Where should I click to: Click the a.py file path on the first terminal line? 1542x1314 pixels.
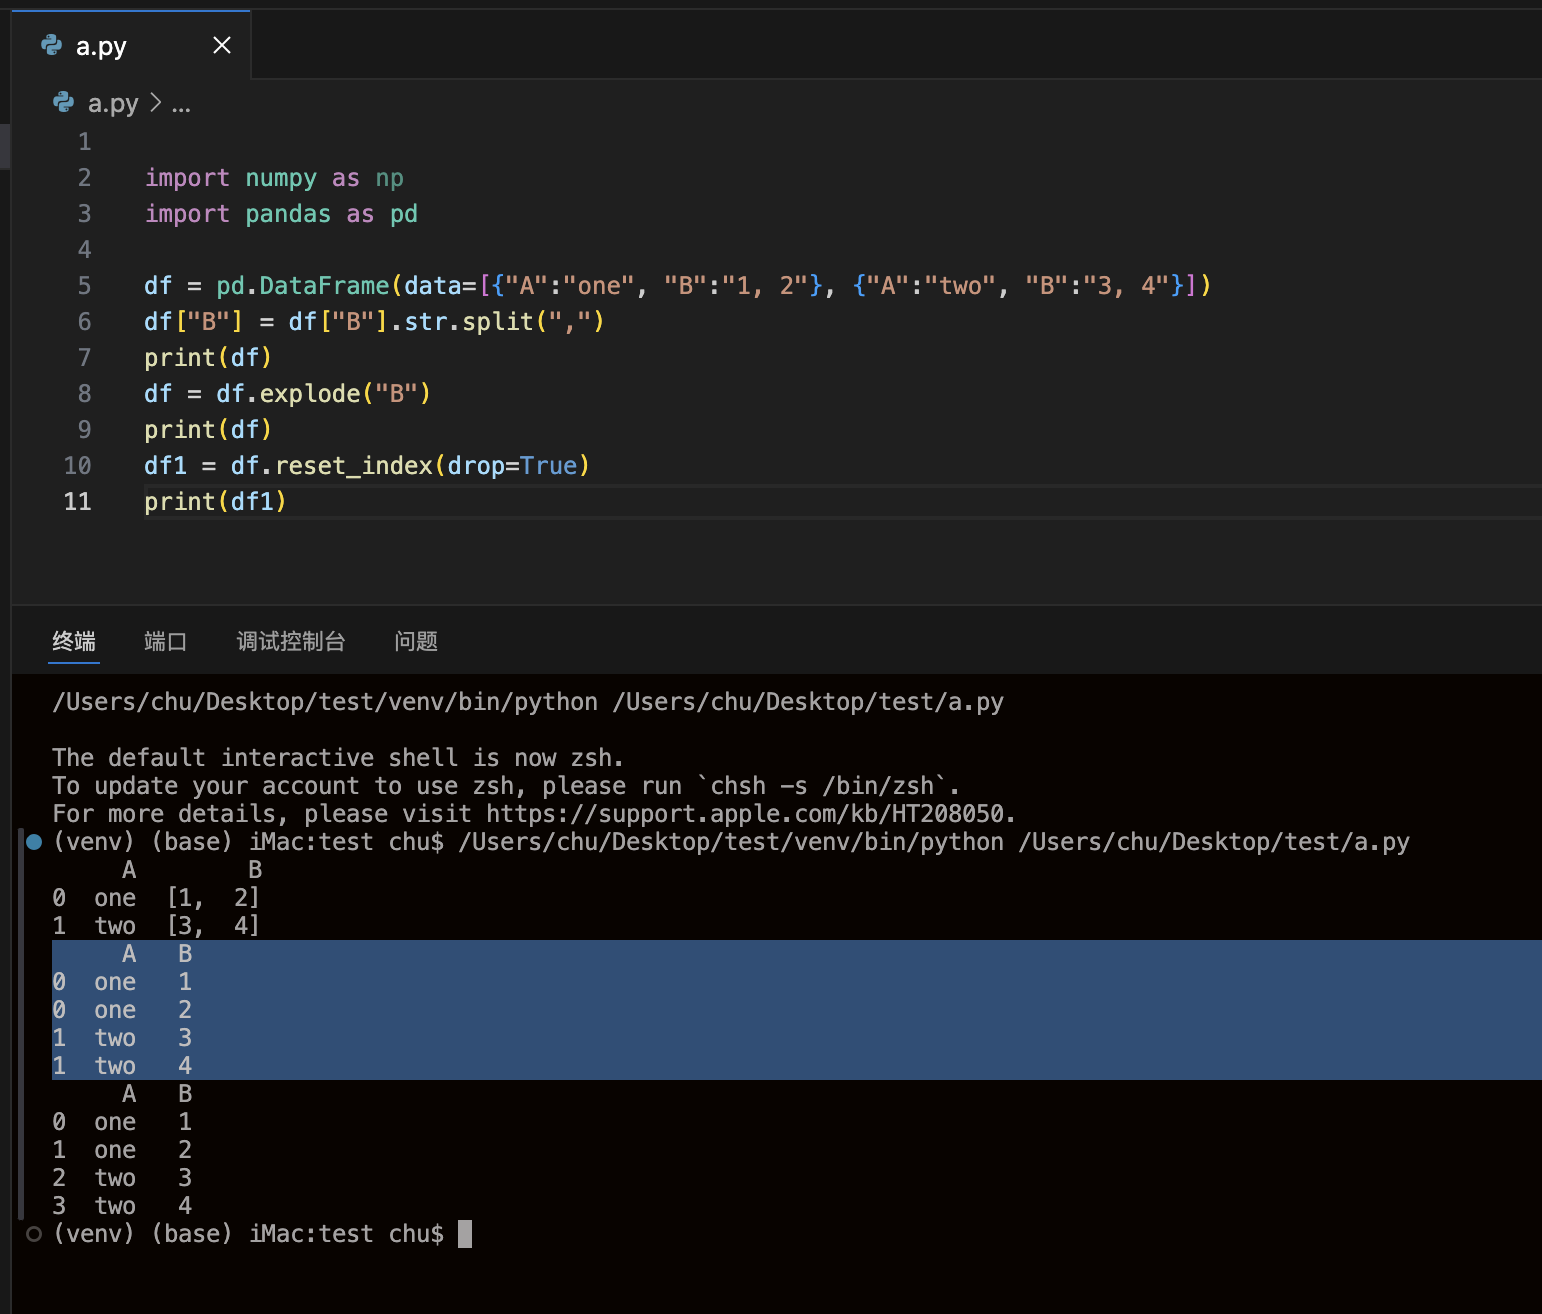[x=807, y=702]
